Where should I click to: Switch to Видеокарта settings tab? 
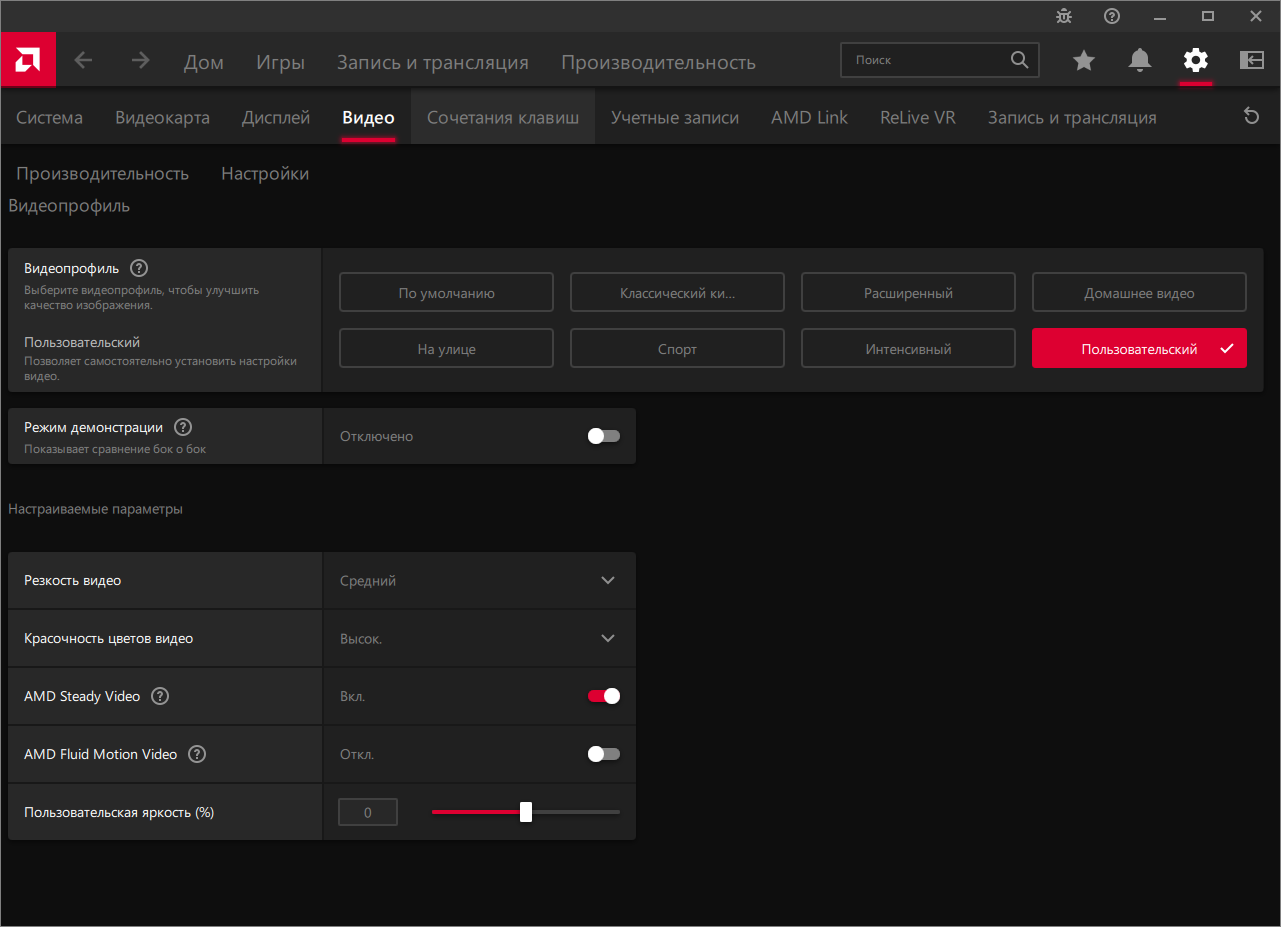click(162, 117)
